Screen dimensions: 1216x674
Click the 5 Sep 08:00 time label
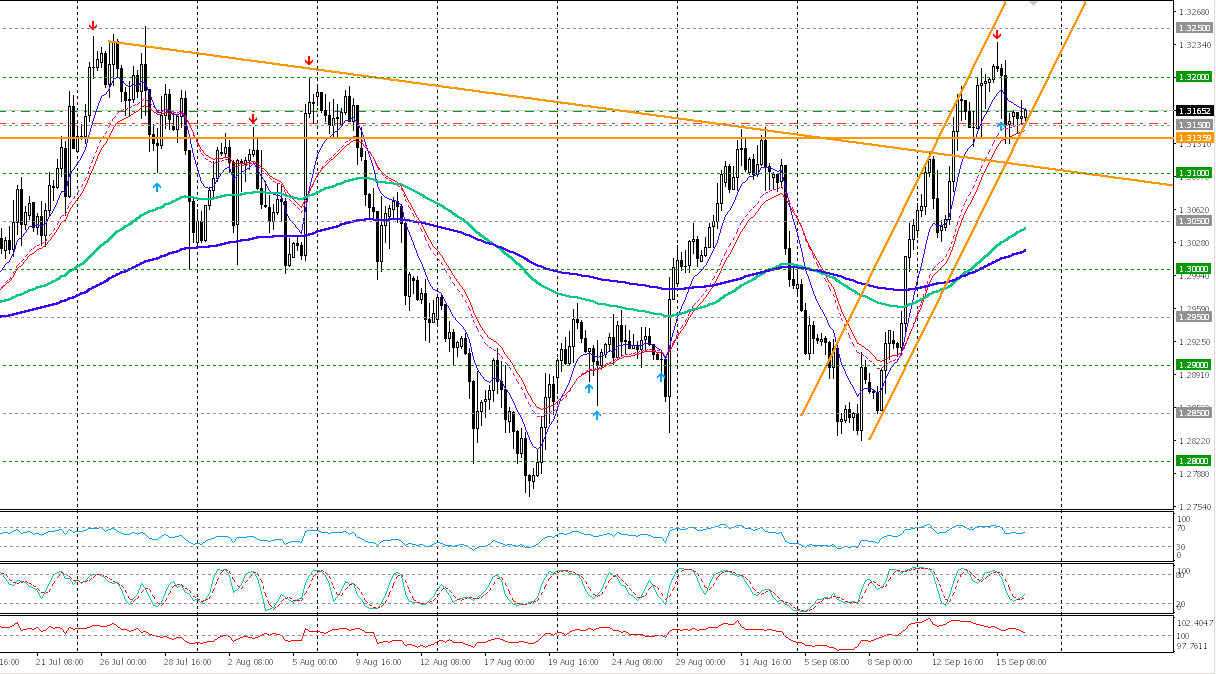coord(827,662)
